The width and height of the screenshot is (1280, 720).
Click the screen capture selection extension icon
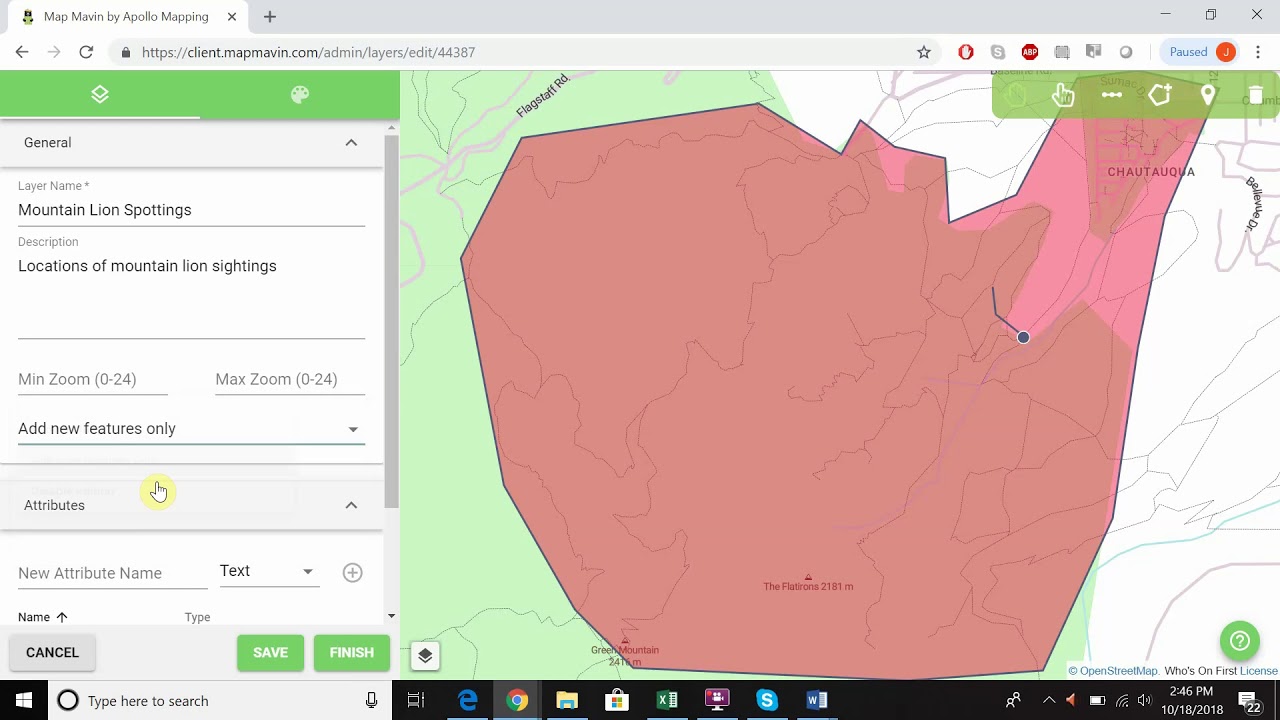pos(1062,52)
